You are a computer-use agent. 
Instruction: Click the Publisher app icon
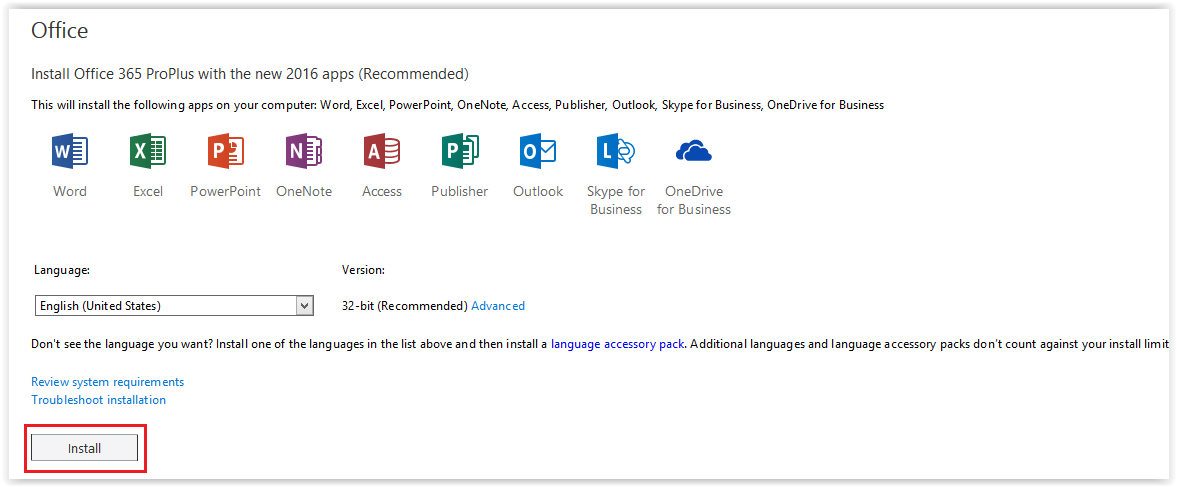460,153
